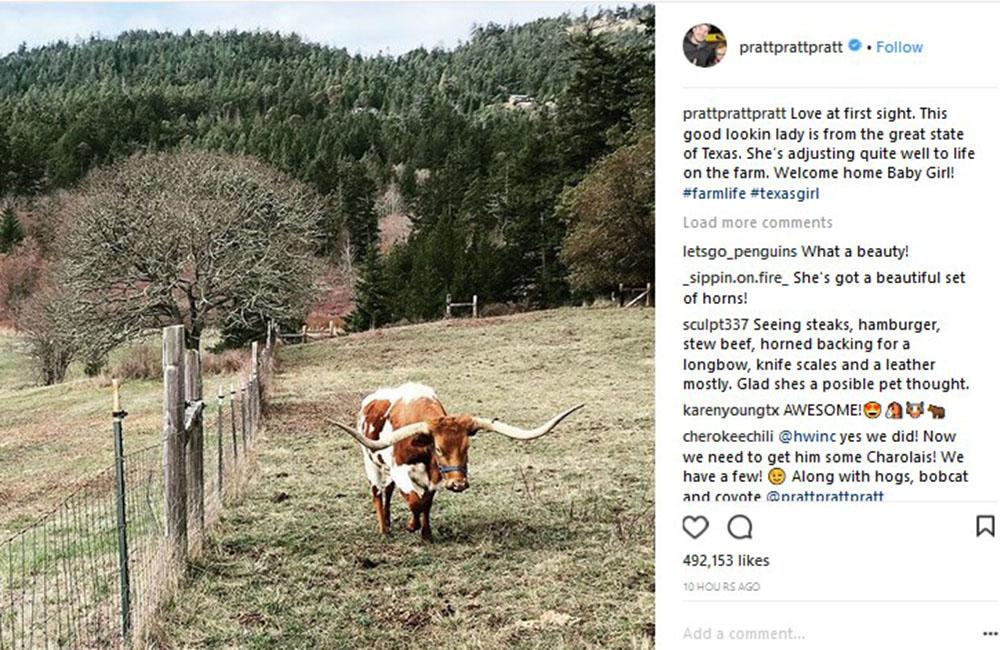The width and height of the screenshot is (1000, 650).
Task: Open karenyoungtx commenter profile
Action: click(731, 410)
